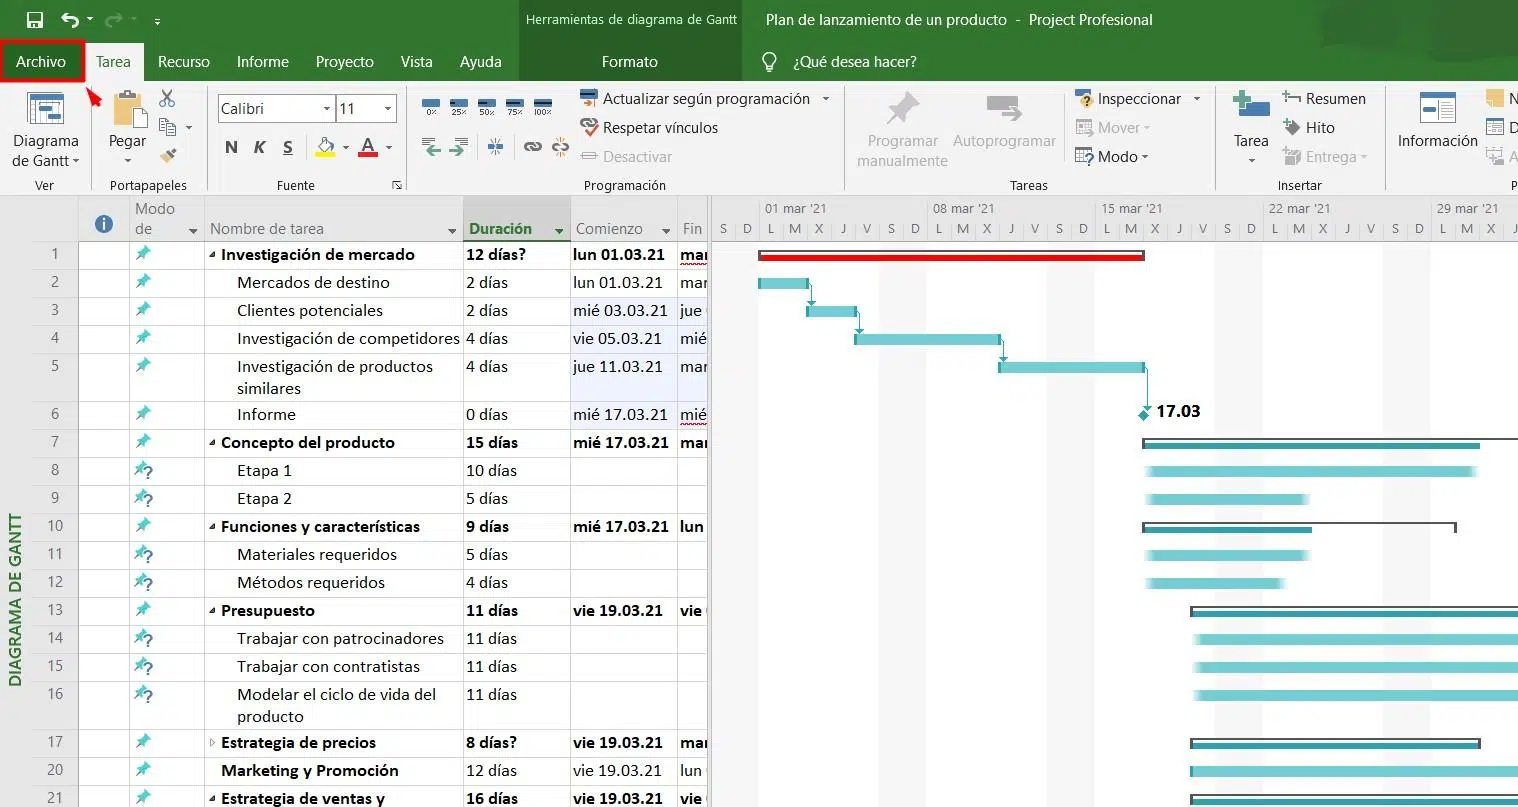The width and height of the screenshot is (1518, 807).
Task: Click Actualizar según programación
Action: [695, 98]
